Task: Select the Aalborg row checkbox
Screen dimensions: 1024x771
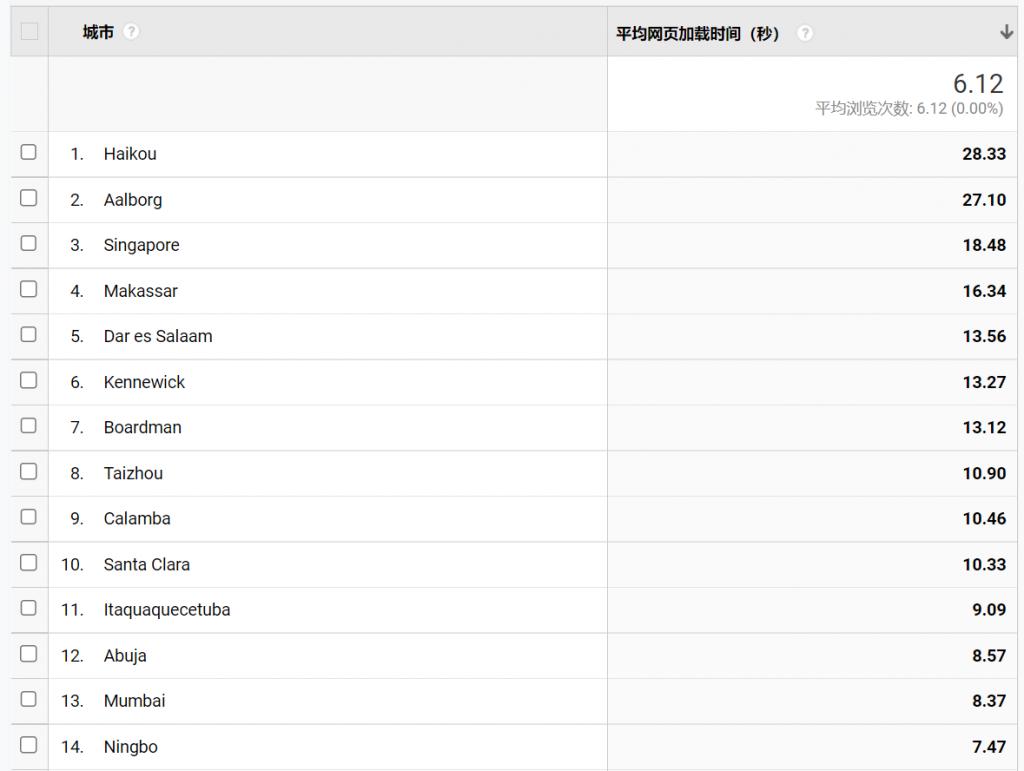Action: coord(28,198)
